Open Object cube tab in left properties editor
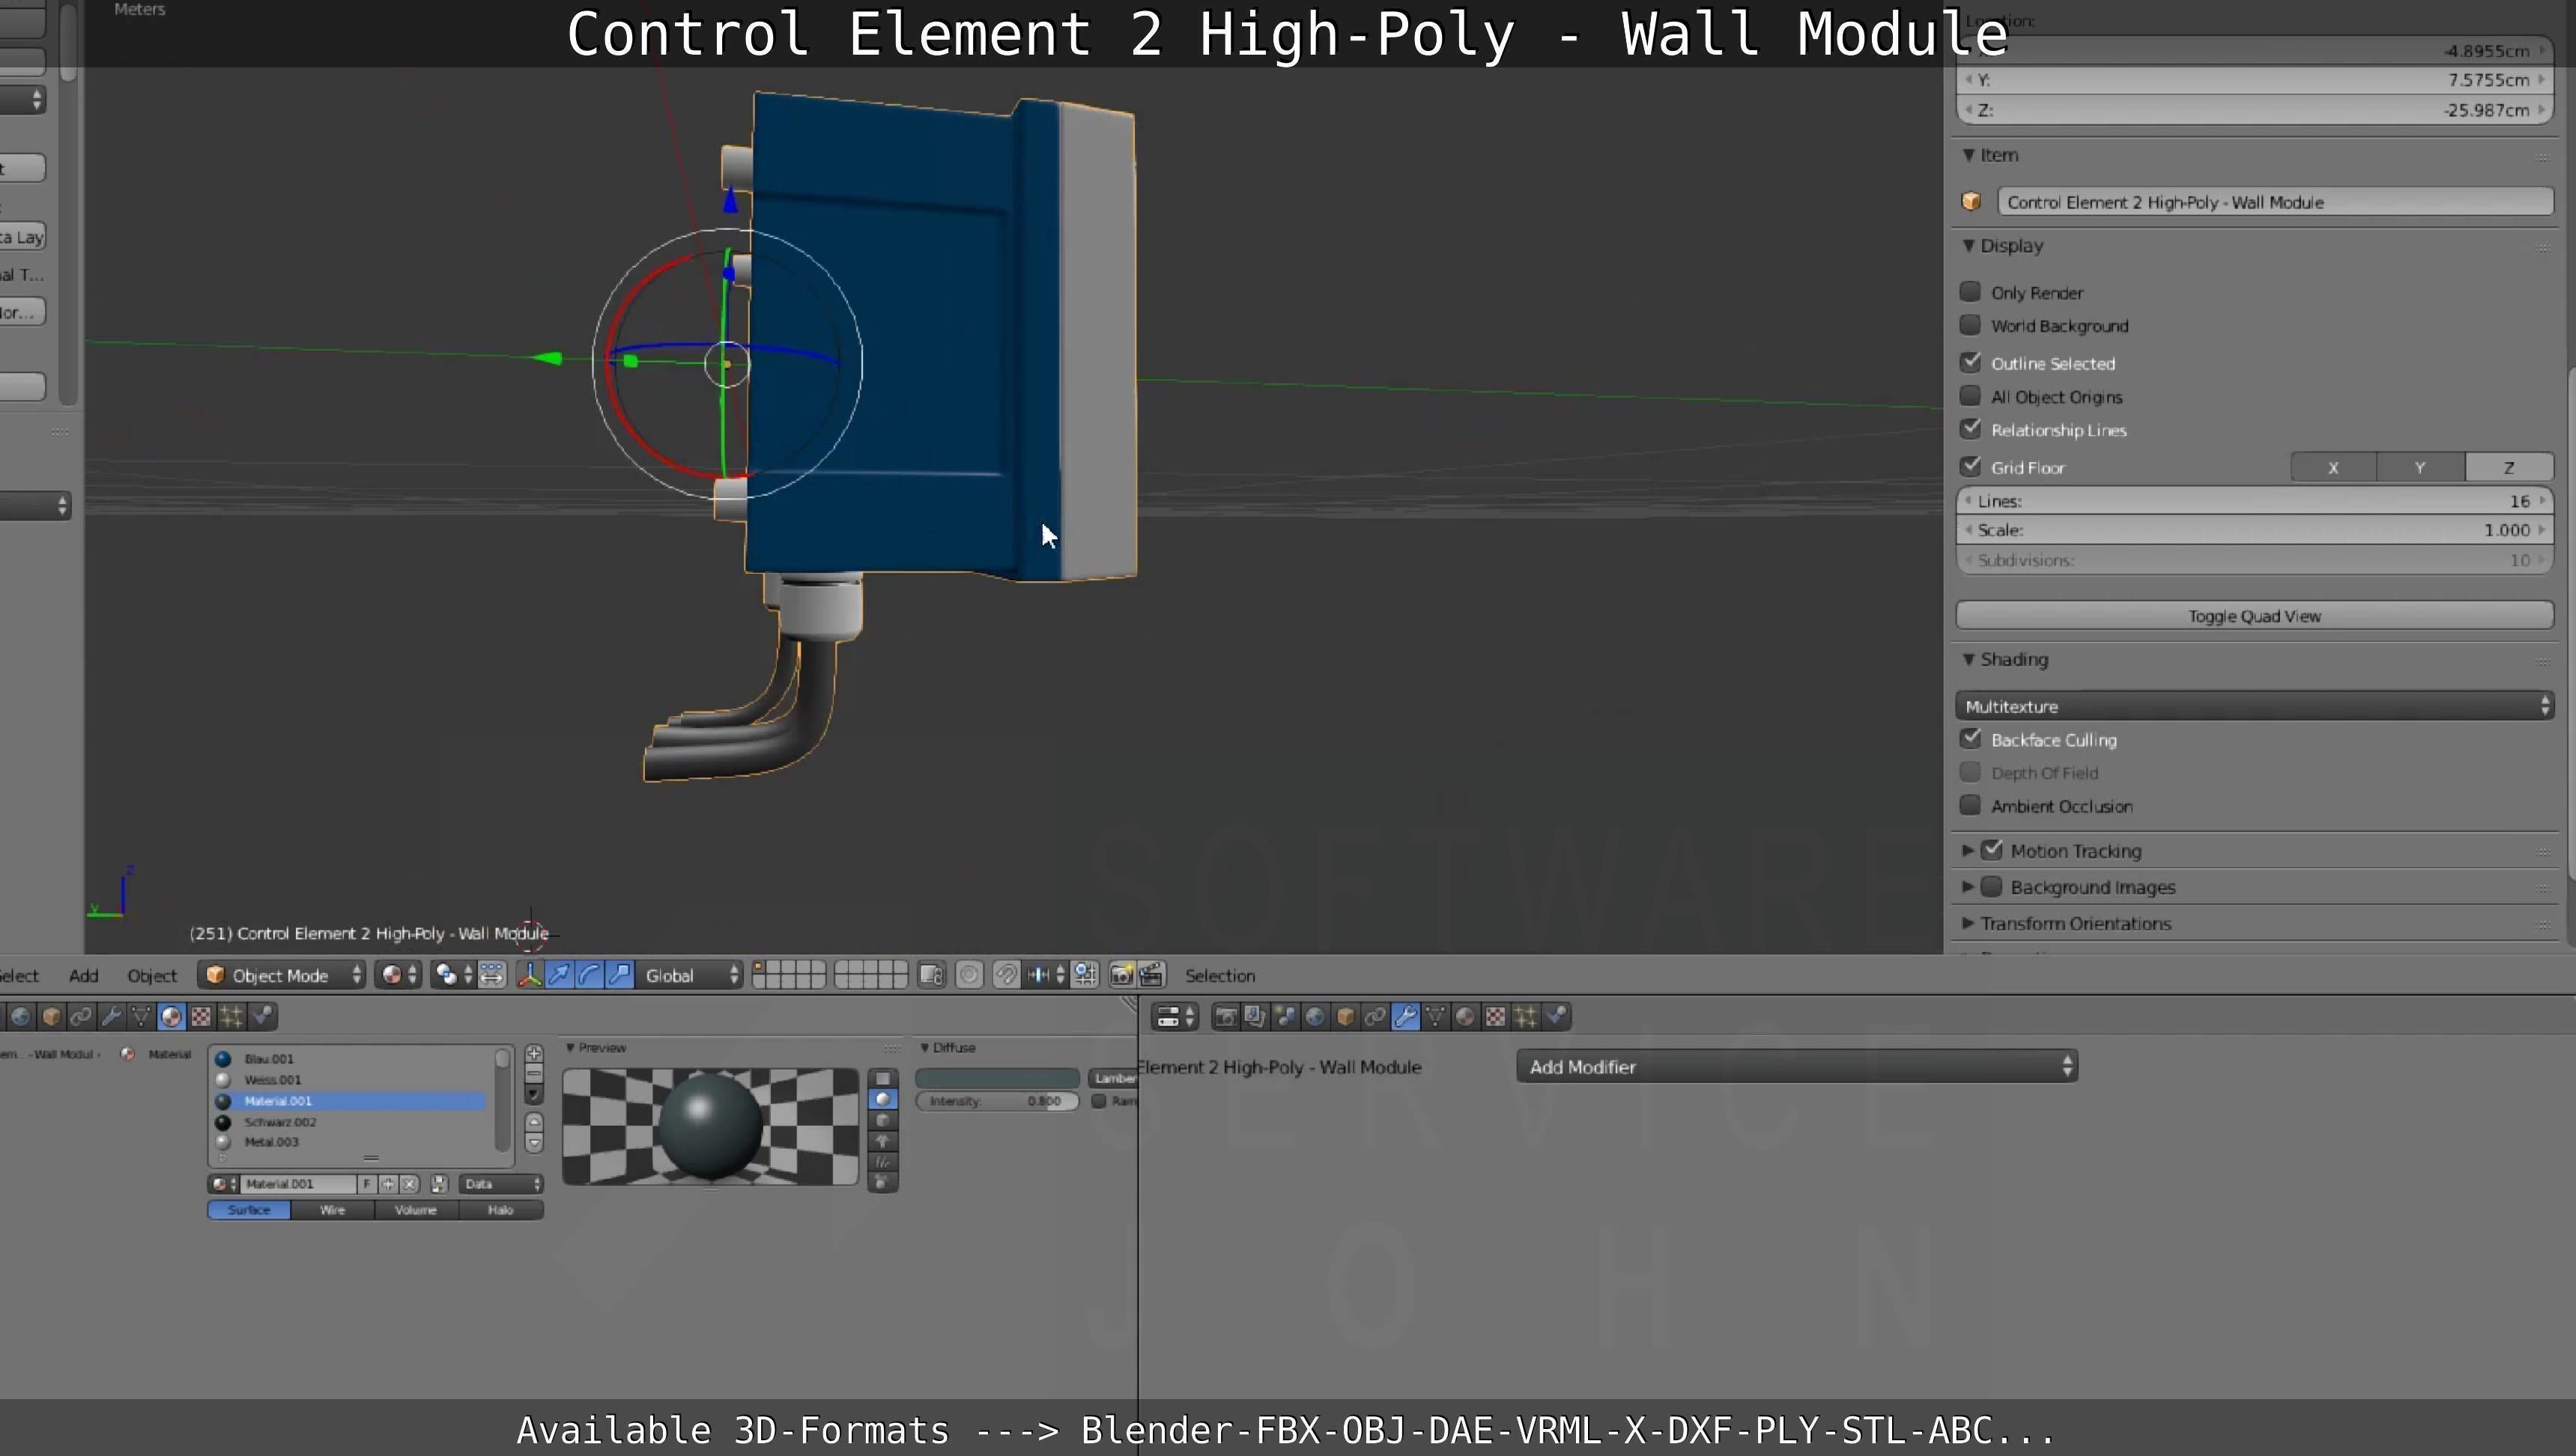The image size is (2576, 1456). pos(51,1017)
